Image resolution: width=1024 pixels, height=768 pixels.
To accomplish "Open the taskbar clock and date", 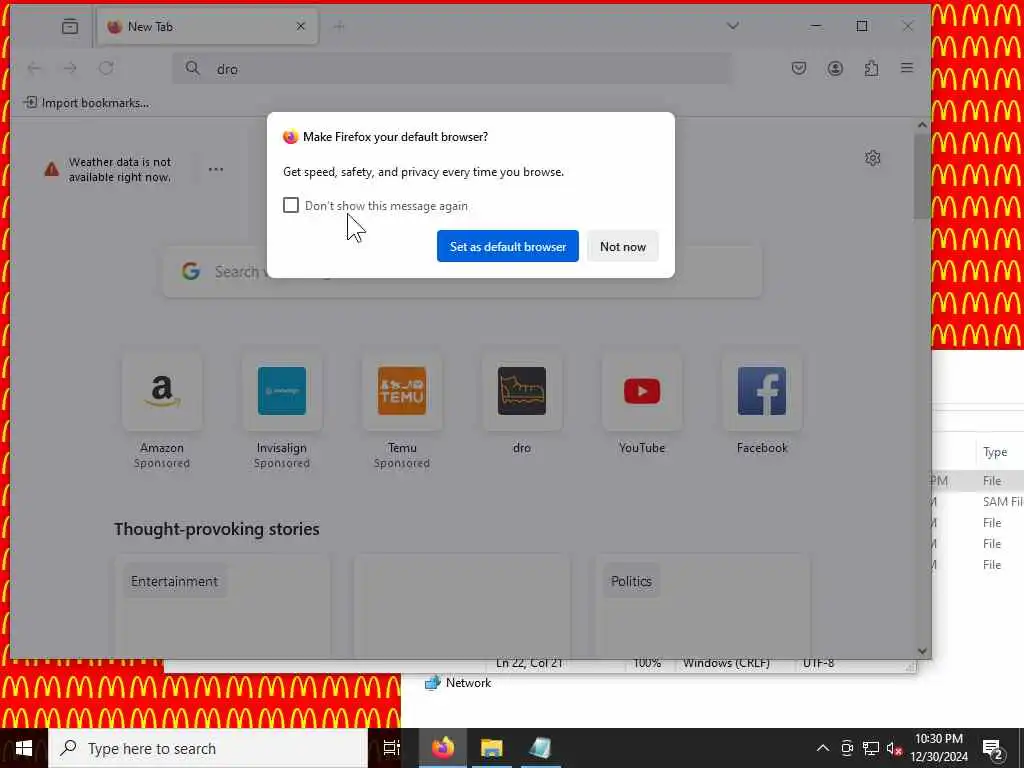I will (938, 748).
